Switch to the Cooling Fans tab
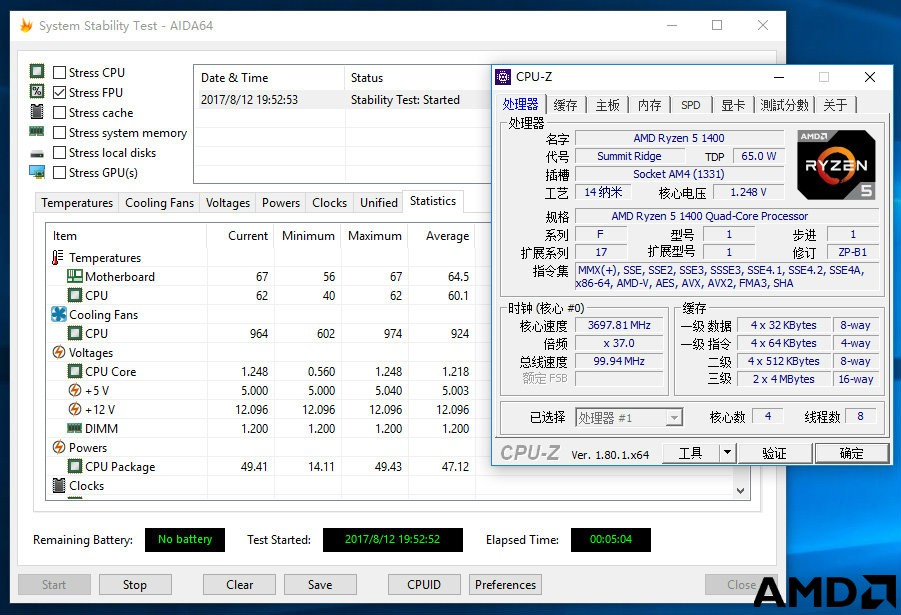The width and height of the screenshot is (901, 615). point(159,203)
